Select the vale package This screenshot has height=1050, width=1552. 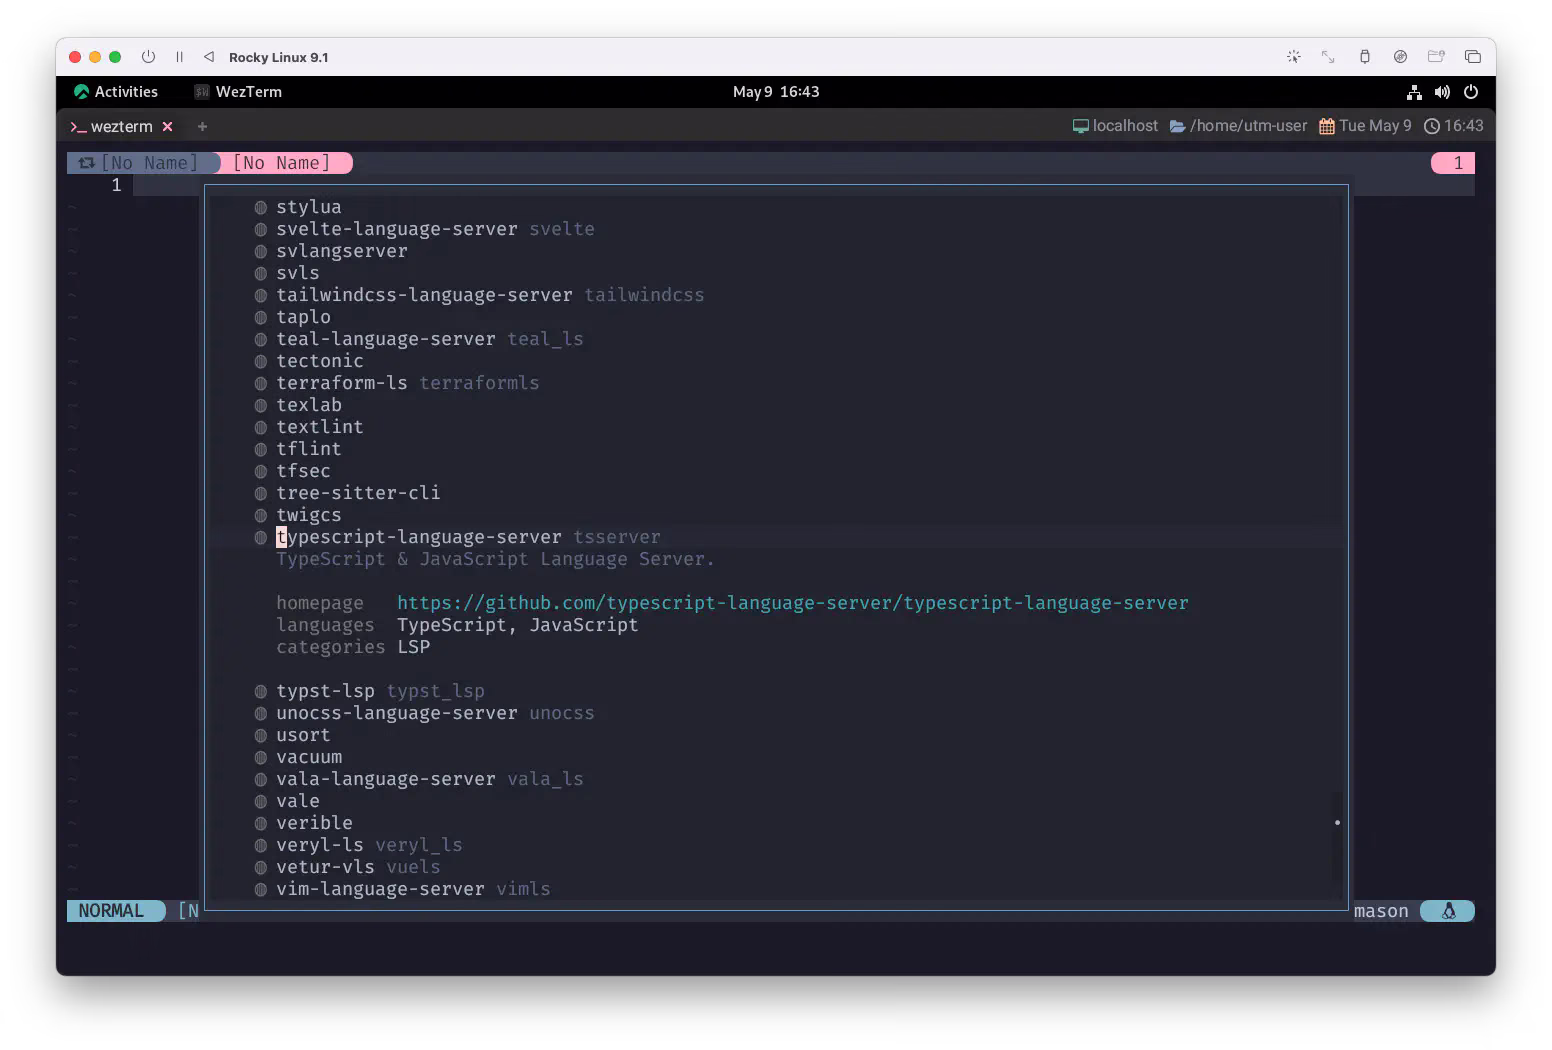298,801
